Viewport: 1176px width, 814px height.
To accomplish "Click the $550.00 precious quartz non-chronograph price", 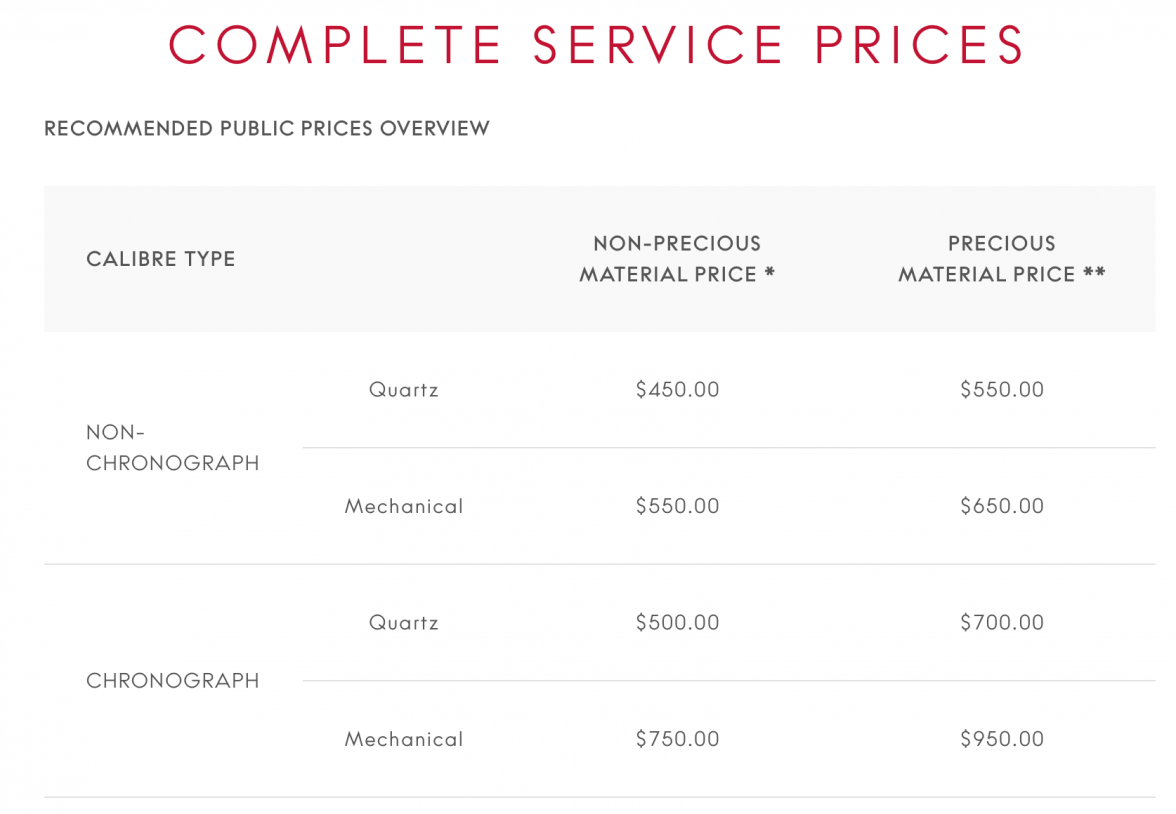I will (1002, 390).
